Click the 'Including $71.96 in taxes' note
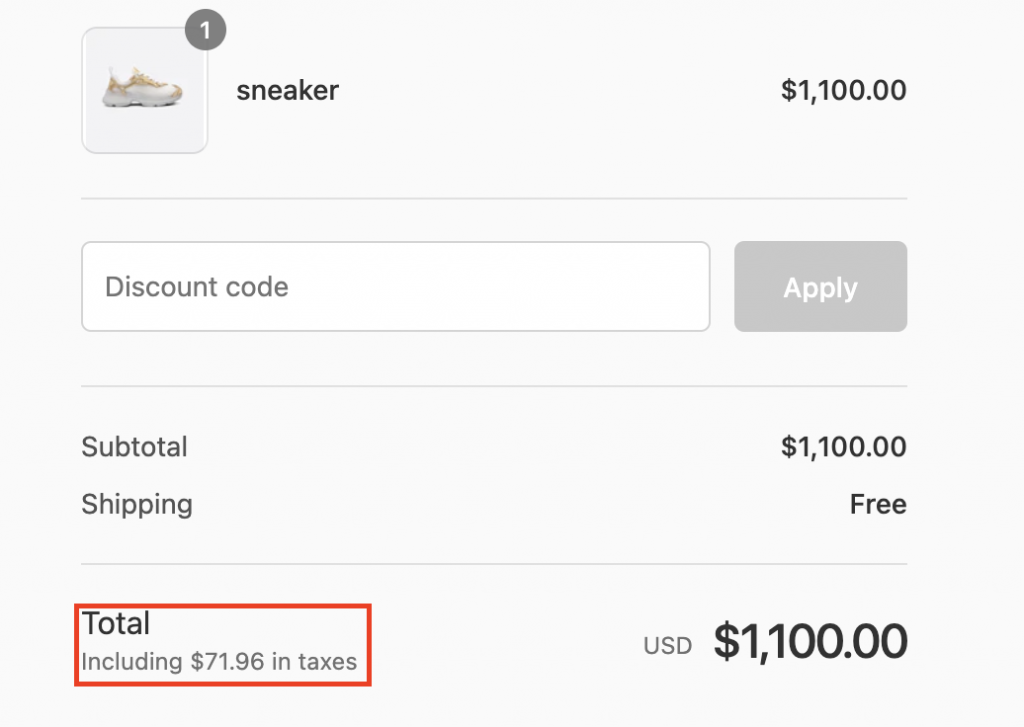 219,662
